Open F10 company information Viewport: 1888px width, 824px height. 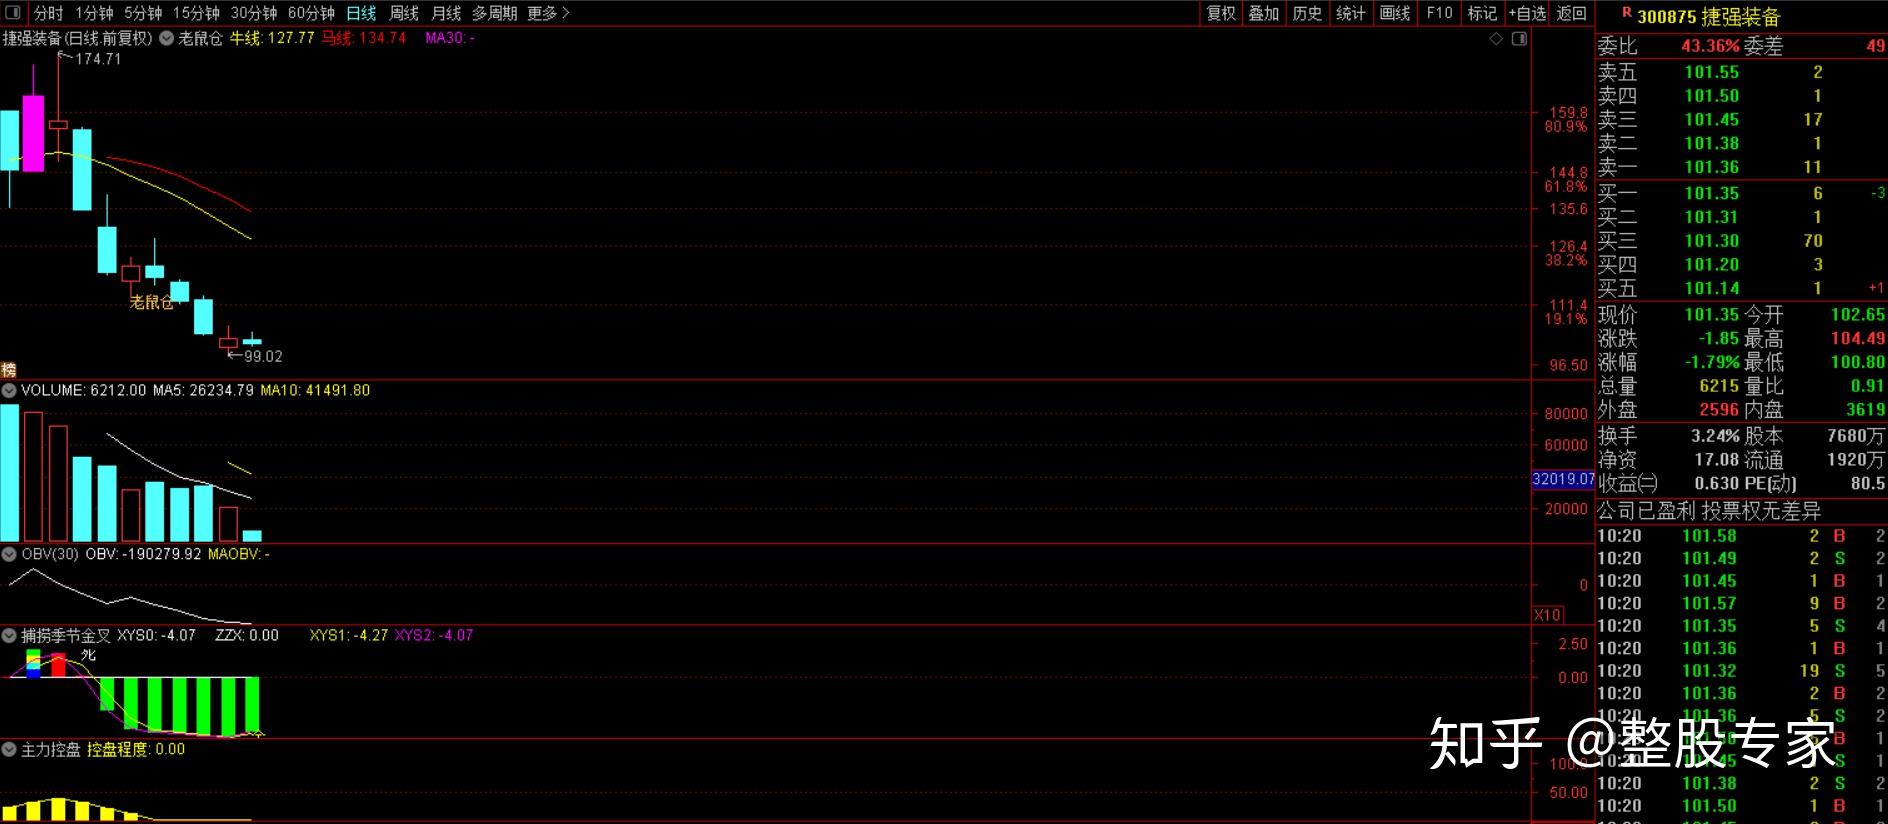tap(1439, 13)
